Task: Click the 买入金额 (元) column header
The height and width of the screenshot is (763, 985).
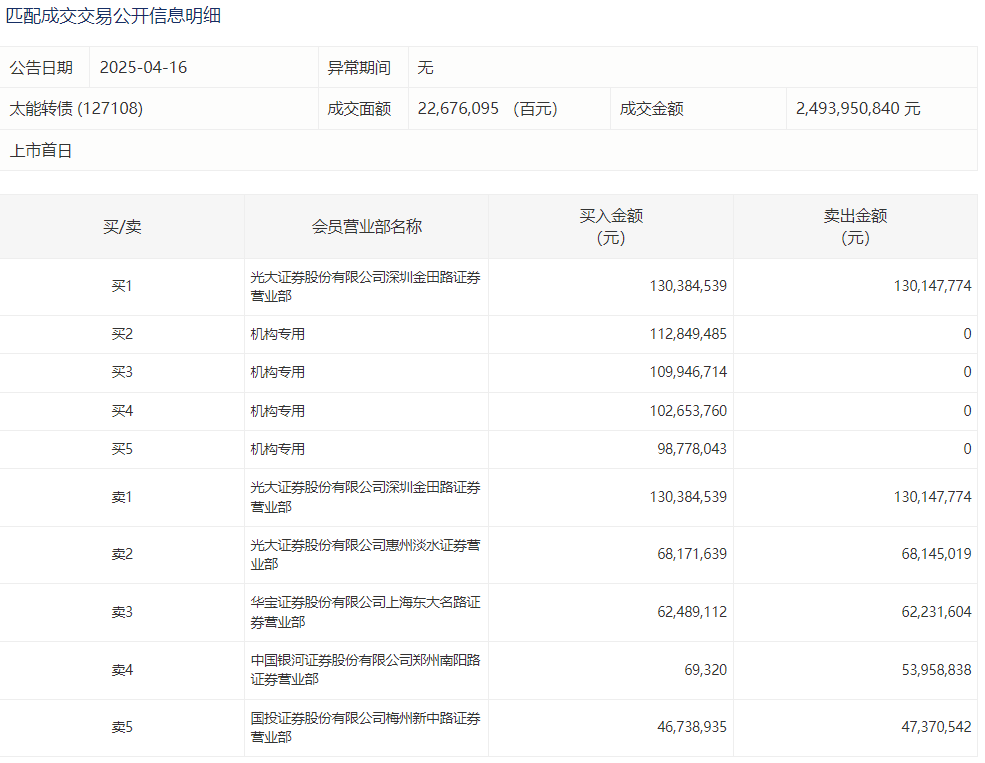Action: [610, 227]
